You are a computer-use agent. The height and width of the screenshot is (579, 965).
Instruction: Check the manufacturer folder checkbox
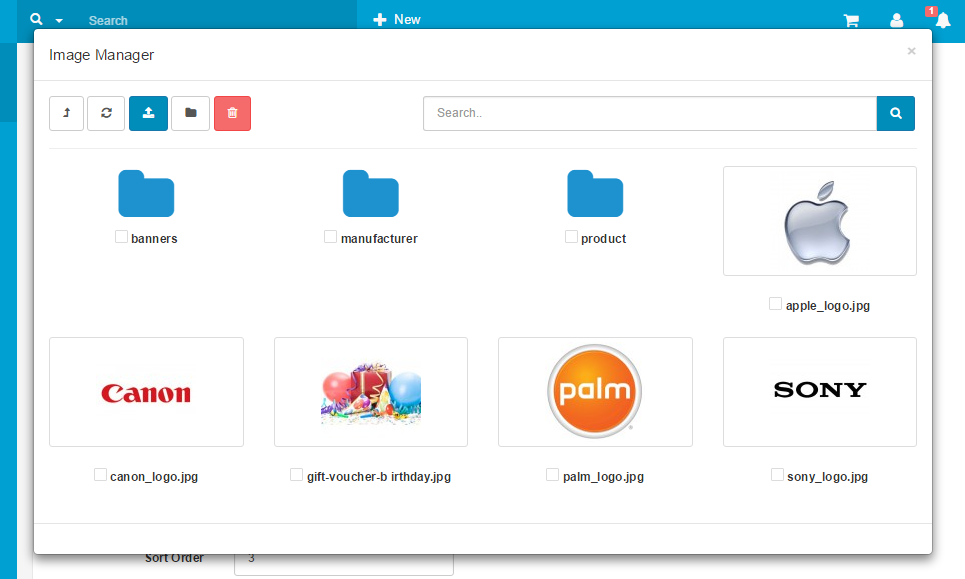point(330,237)
